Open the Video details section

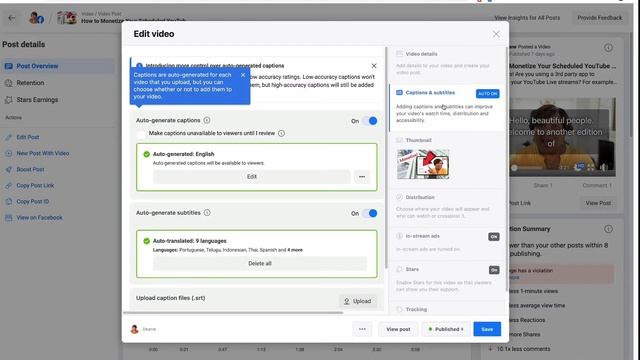coord(447,62)
